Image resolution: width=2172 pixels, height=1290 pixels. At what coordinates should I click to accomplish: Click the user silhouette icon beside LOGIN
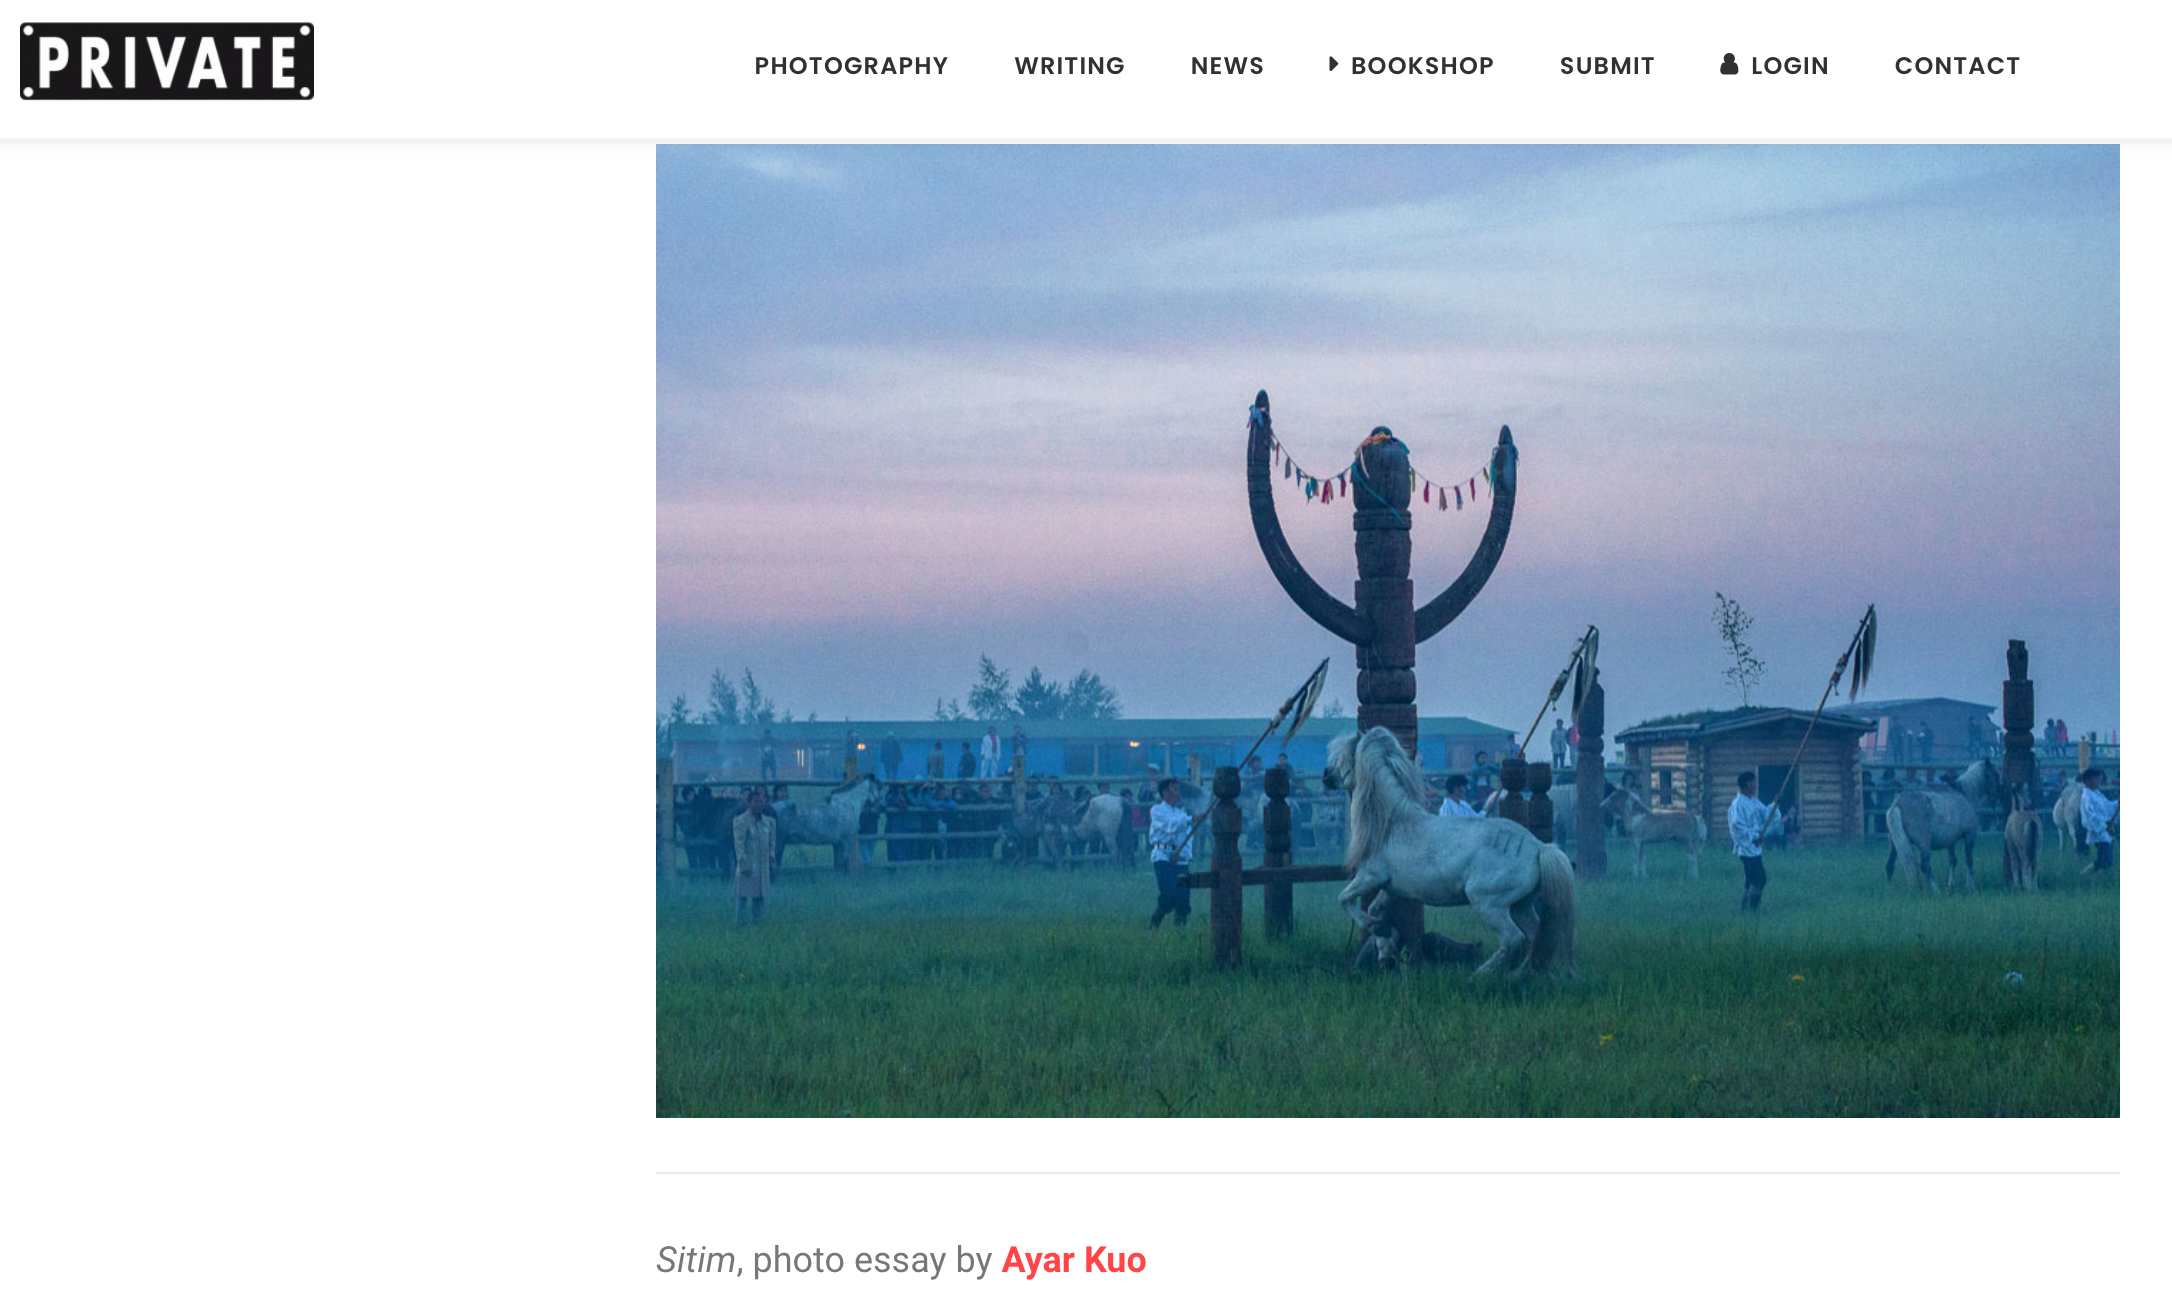pos(1729,64)
